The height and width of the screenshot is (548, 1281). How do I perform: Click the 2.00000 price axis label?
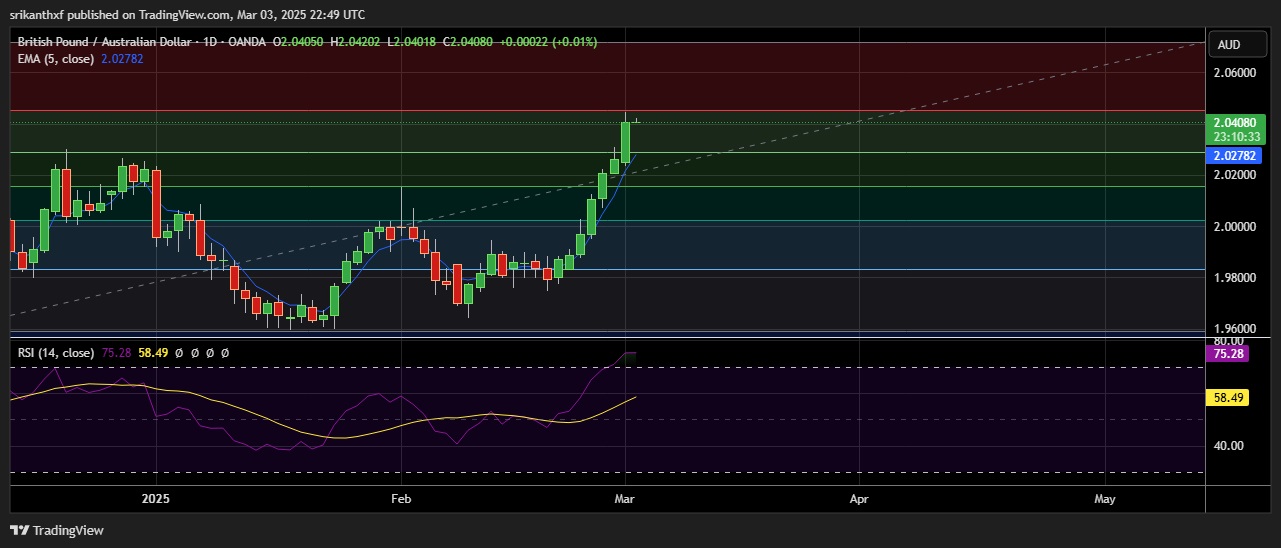(x=1234, y=226)
